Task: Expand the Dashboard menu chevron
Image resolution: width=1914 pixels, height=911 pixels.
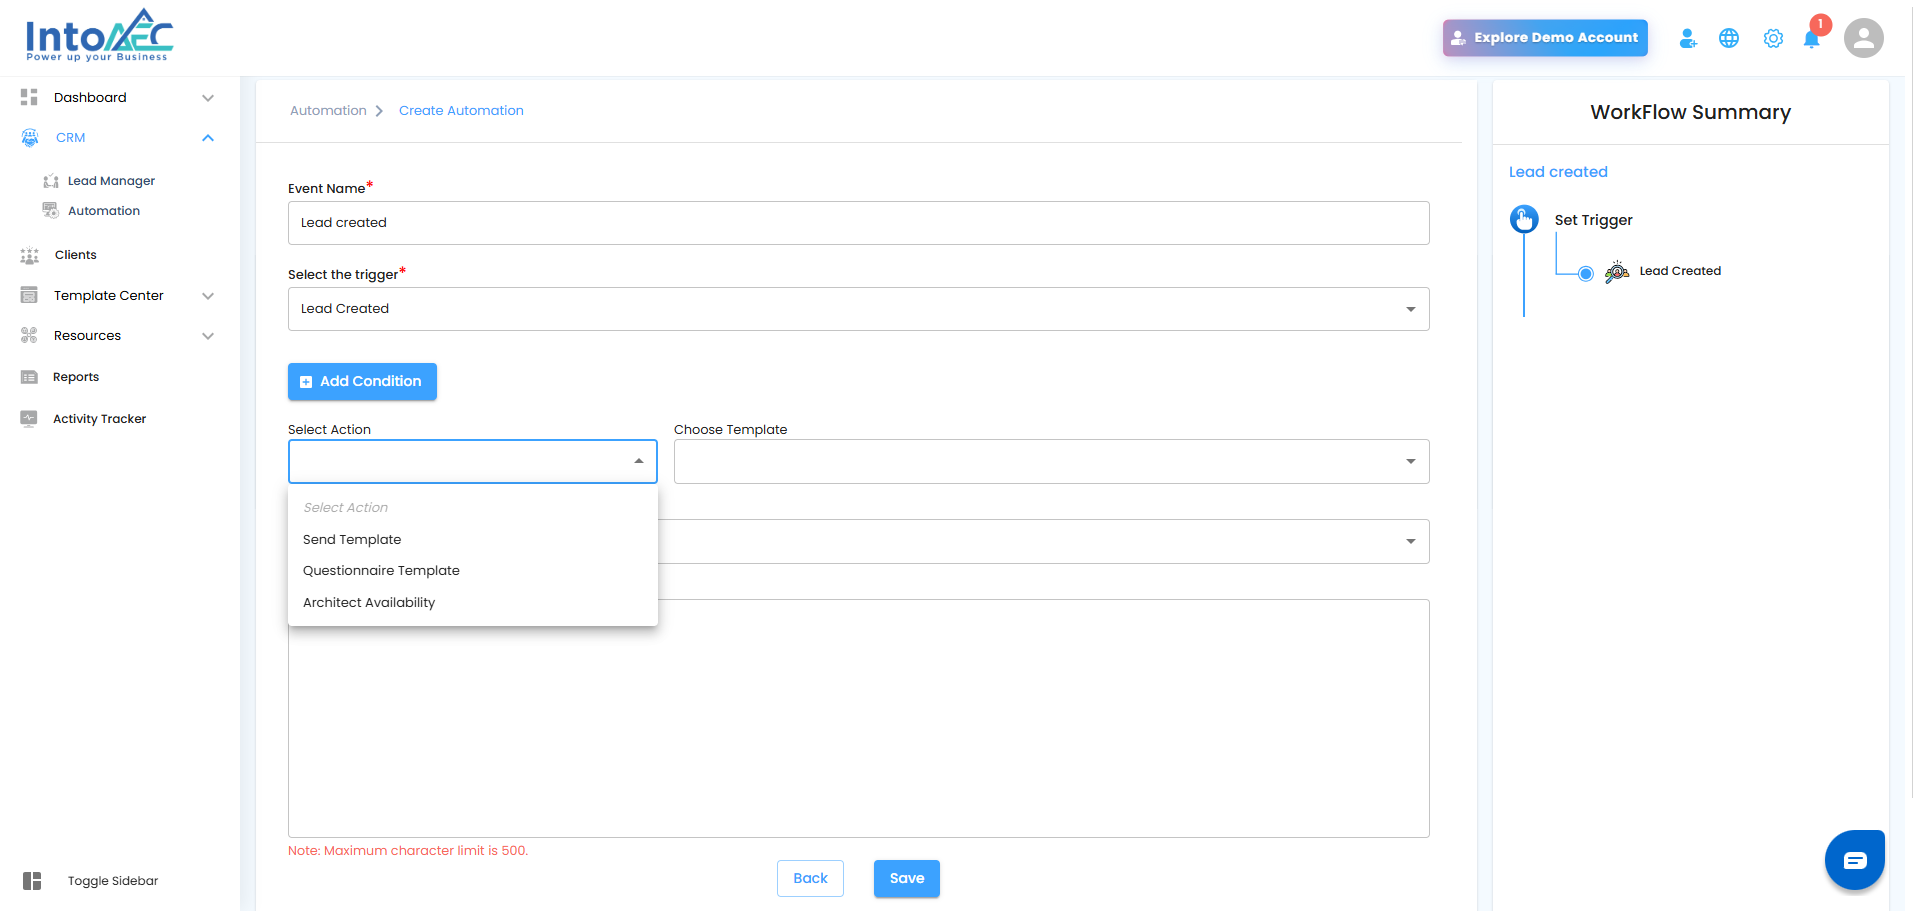Action: coord(208,98)
